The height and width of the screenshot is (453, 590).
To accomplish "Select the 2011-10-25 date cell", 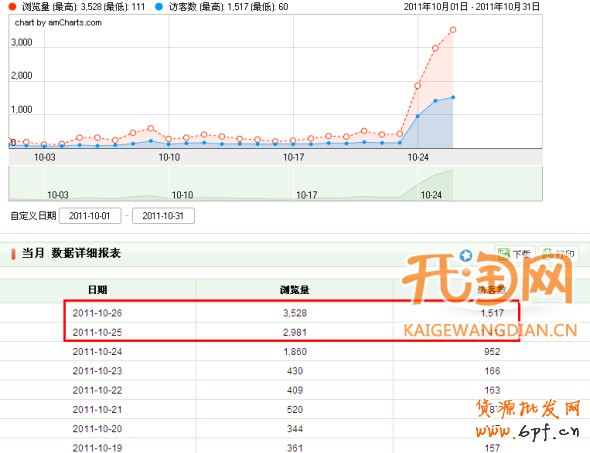I will click(97, 333).
